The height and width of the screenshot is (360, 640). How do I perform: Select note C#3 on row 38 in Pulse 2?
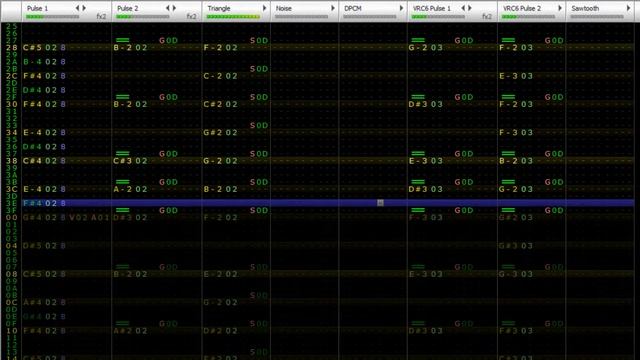point(122,161)
